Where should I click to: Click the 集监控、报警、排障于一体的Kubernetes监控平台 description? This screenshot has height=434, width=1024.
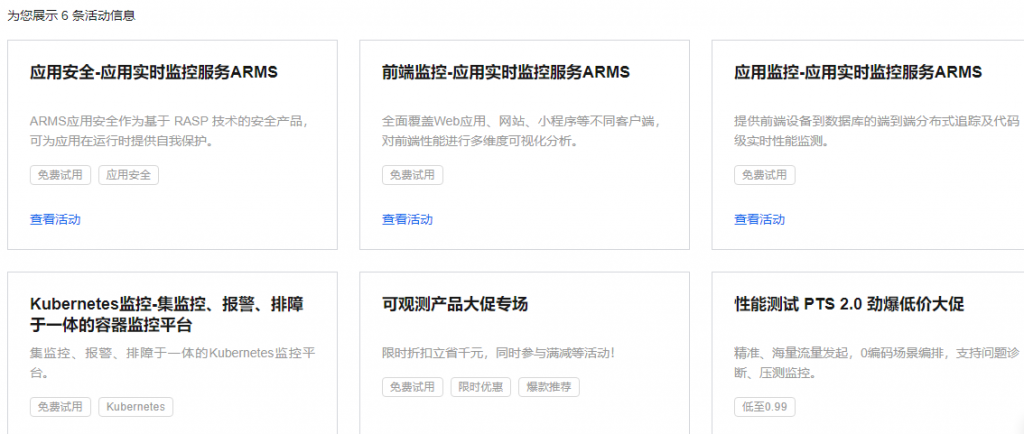click(174, 364)
